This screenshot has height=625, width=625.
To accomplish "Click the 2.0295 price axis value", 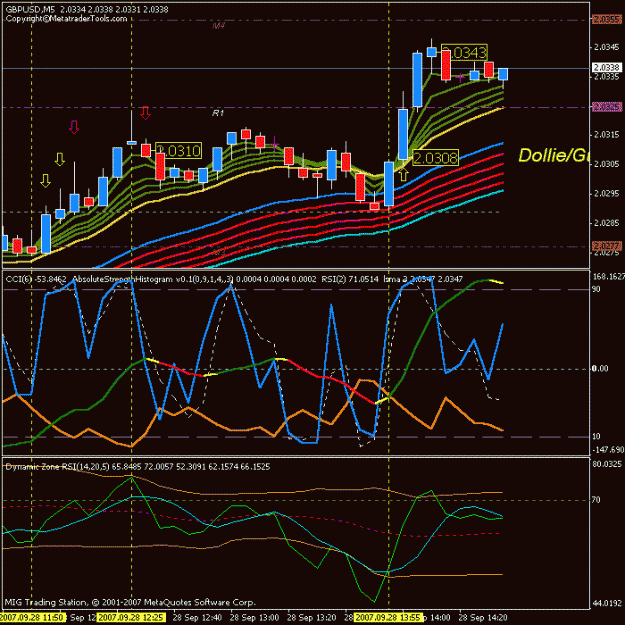I will coord(606,194).
